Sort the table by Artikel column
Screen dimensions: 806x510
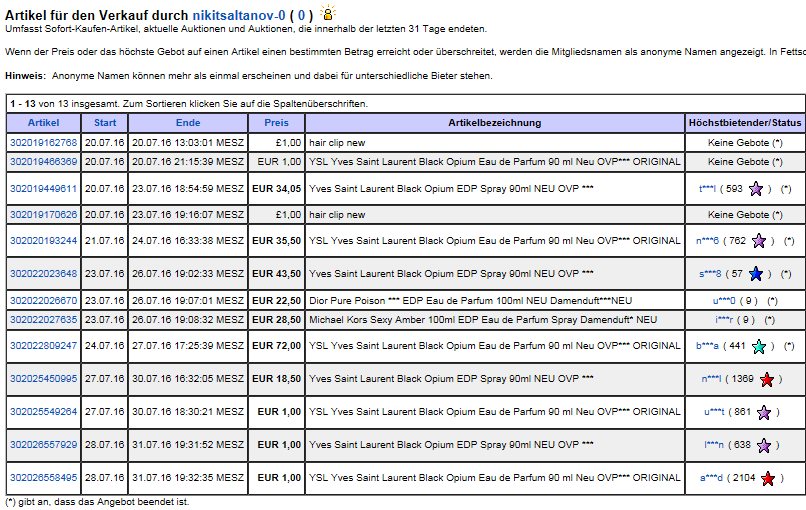point(43,122)
